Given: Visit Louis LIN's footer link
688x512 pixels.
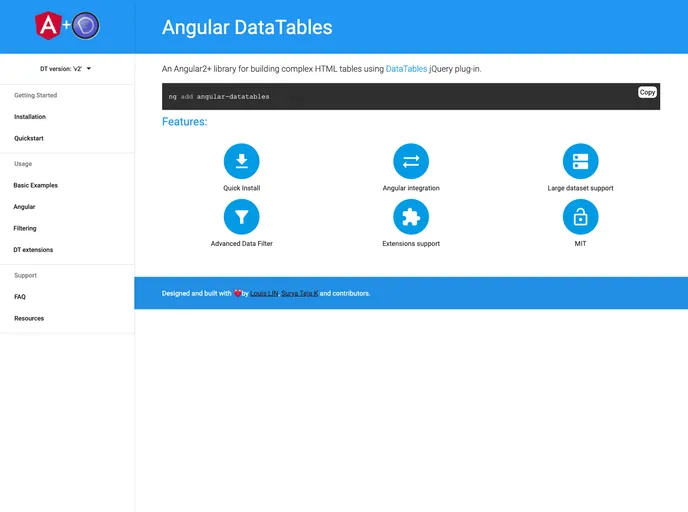Looking at the screenshot, I should (264, 294).
